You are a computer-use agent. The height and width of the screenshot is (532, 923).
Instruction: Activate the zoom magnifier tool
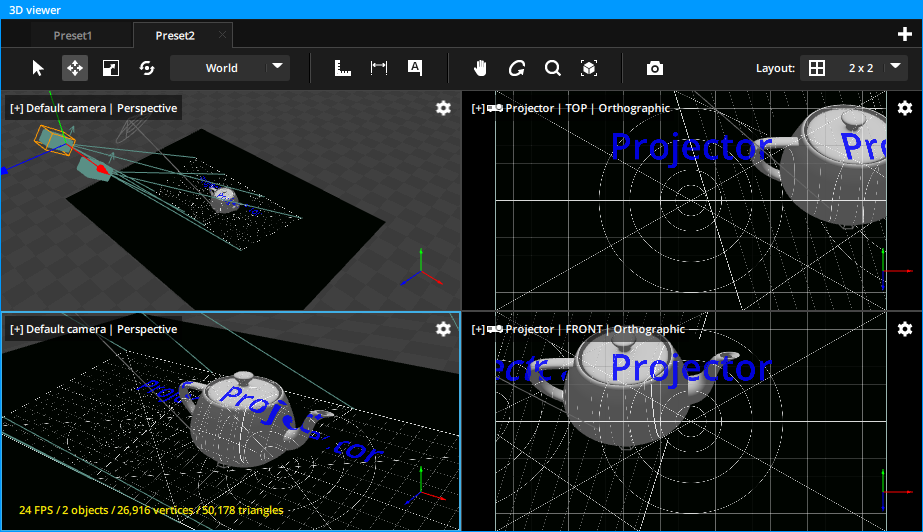click(x=553, y=68)
